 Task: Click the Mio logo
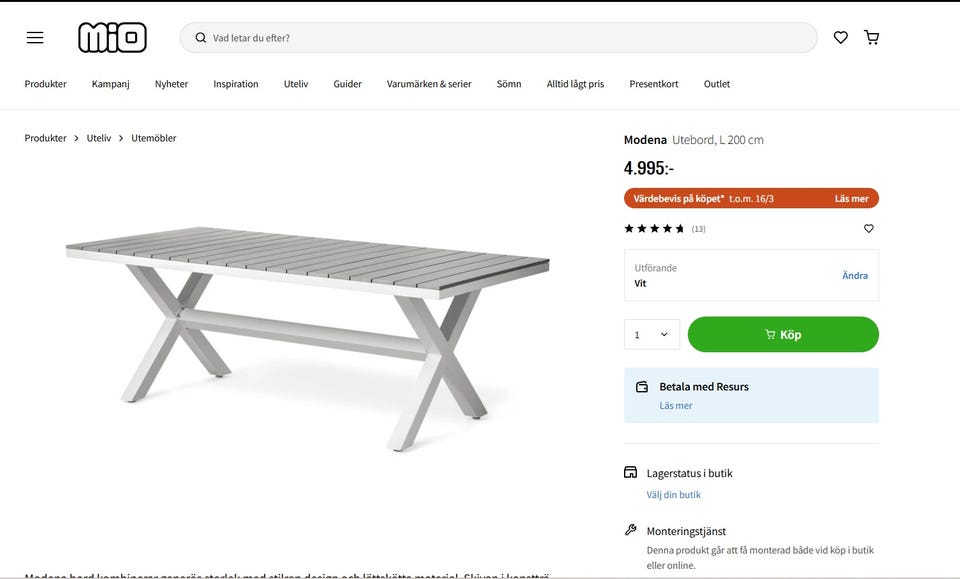pos(113,37)
